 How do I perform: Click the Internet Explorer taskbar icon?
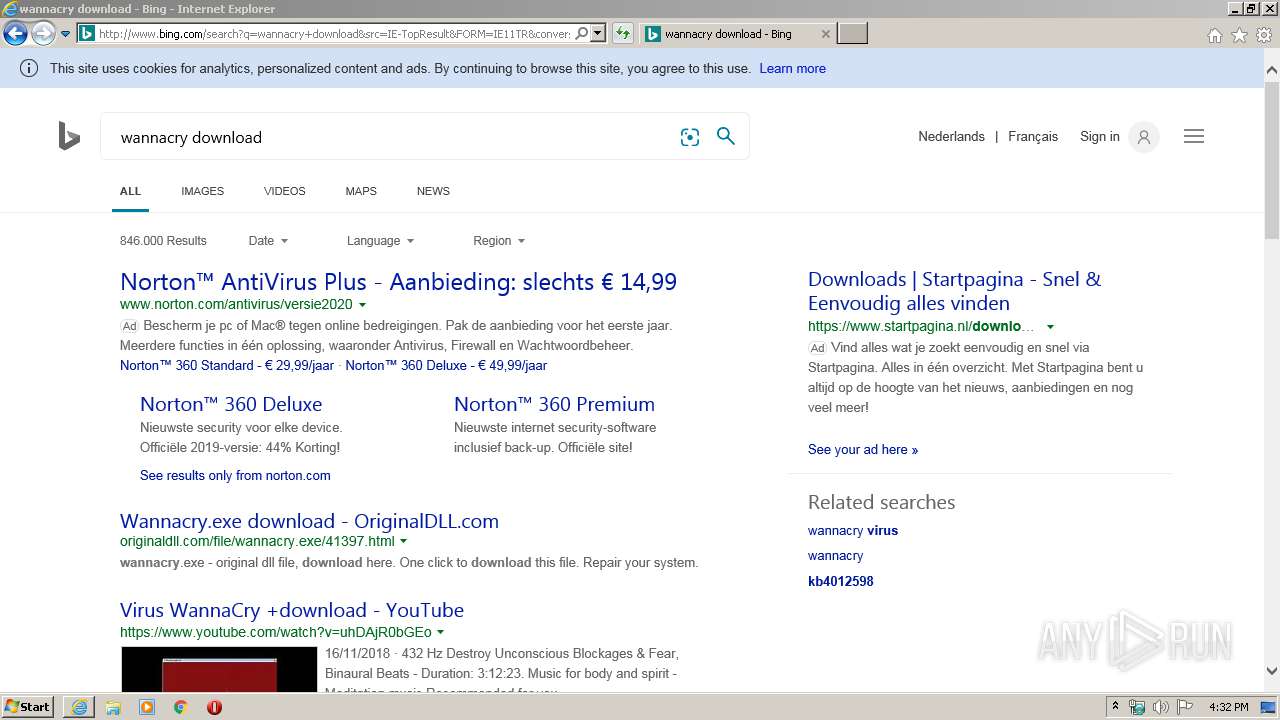click(79, 707)
